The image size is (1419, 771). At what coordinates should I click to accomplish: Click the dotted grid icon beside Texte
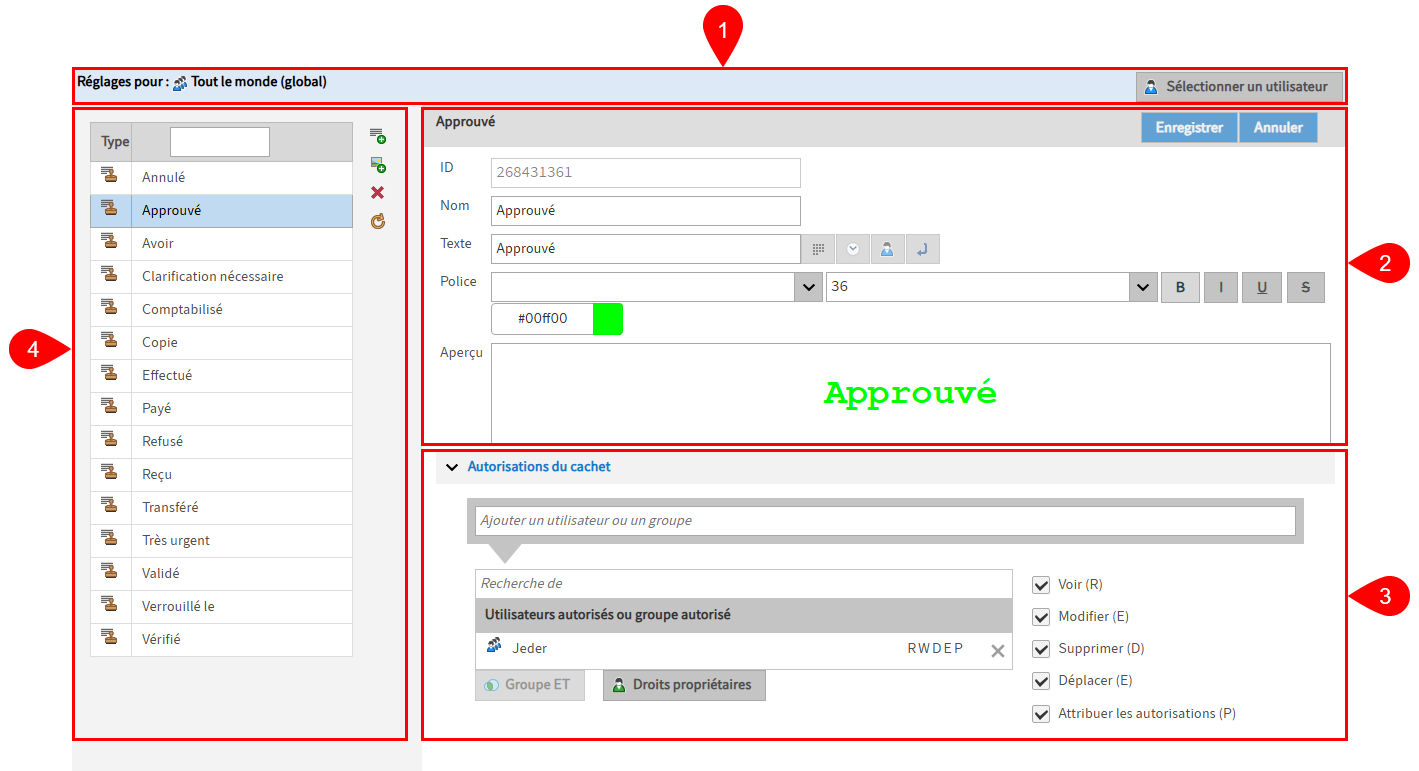point(818,249)
